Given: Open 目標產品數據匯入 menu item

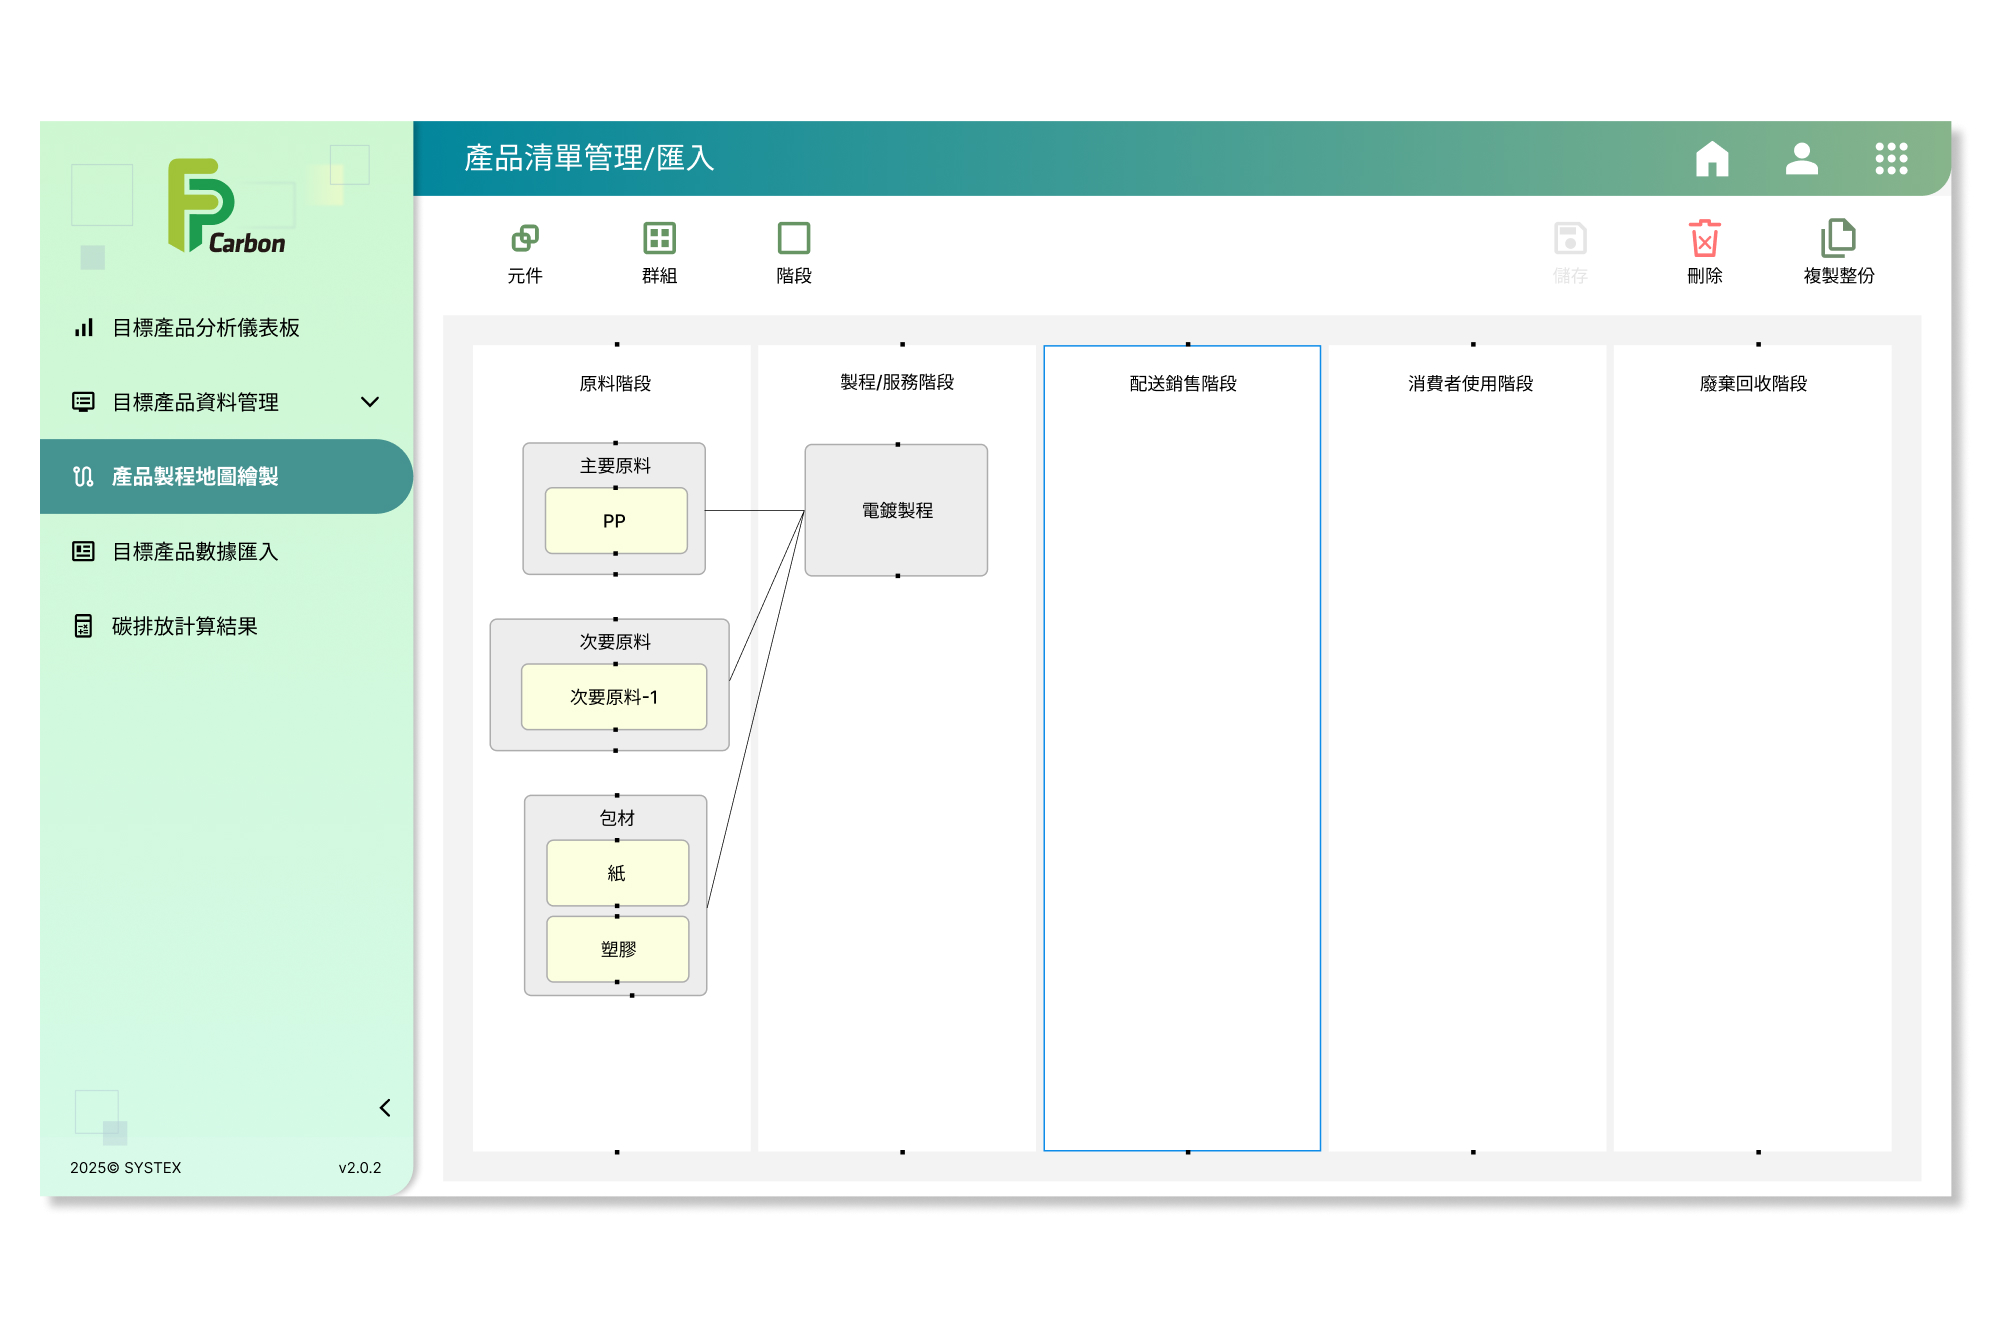Looking at the screenshot, I should coord(226,551).
